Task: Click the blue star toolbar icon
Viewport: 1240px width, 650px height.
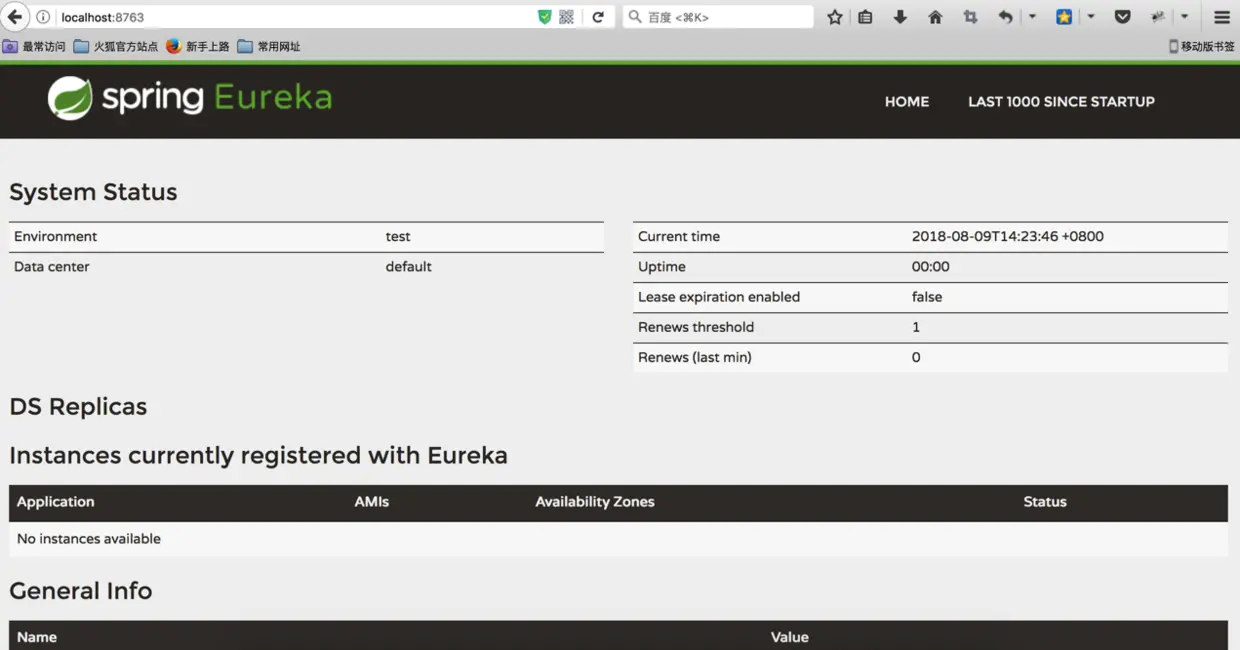Action: (1064, 17)
